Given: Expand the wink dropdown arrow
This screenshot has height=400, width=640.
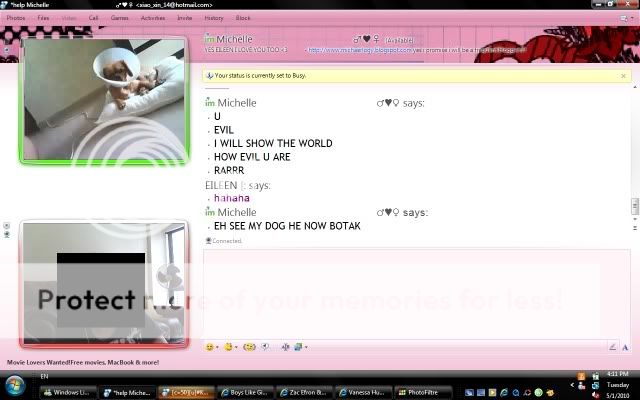Looking at the screenshot, I should [x=238, y=347].
